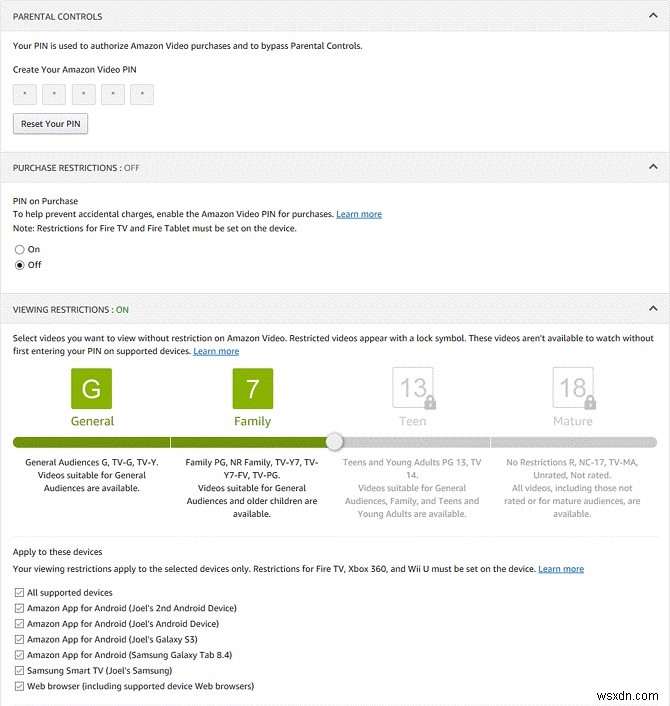Click the last PIN digit input box
The height and width of the screenshot is (706, 670).
tap(142, 95)
